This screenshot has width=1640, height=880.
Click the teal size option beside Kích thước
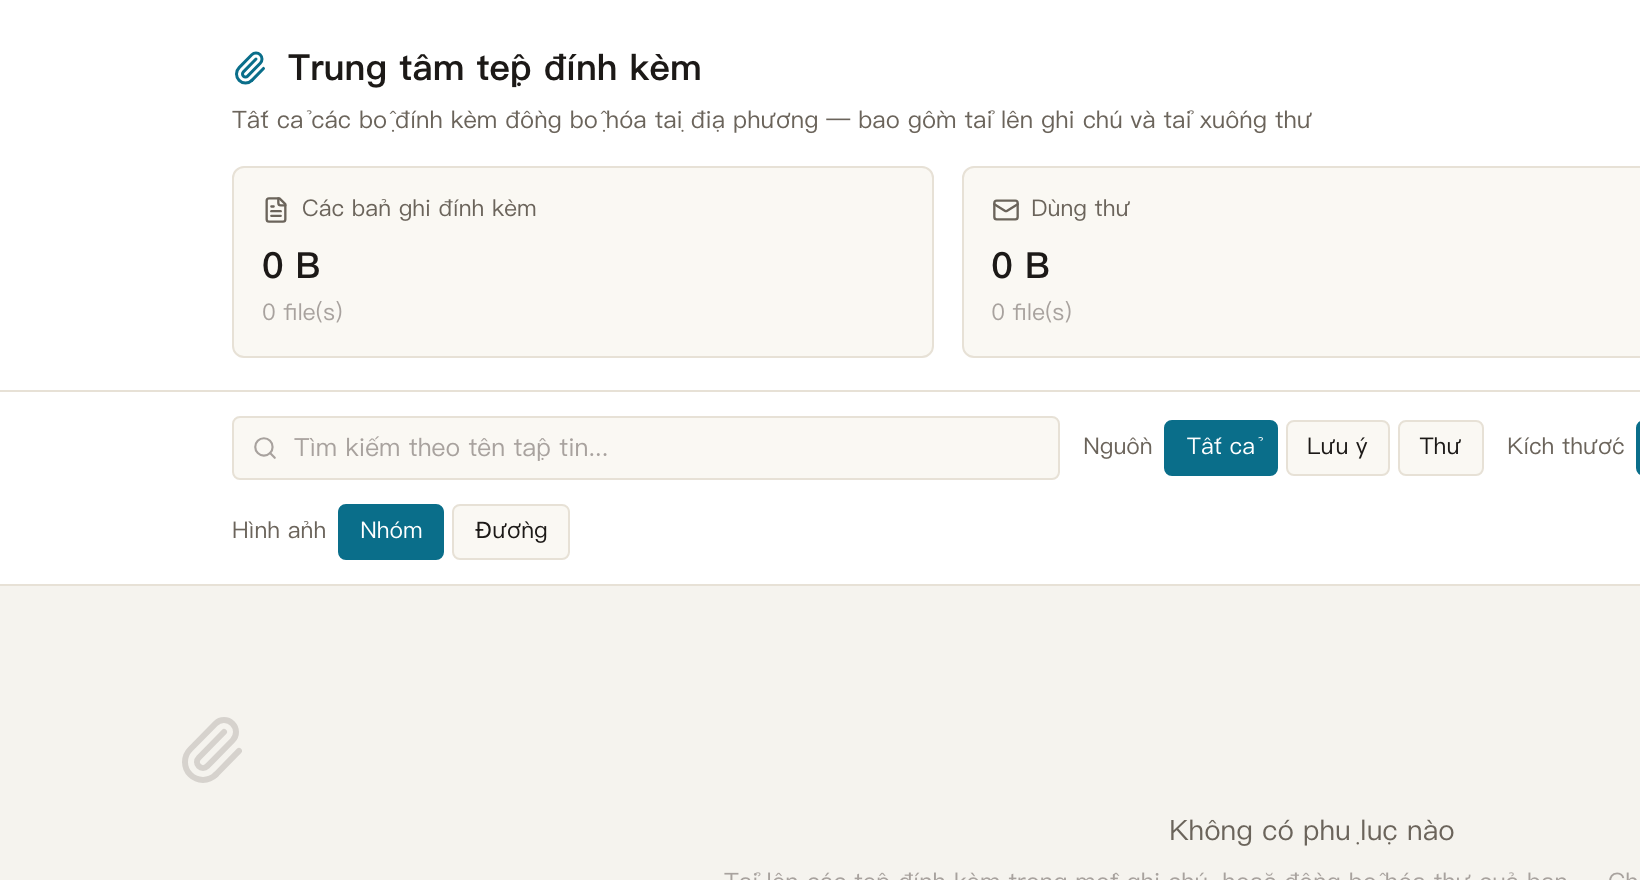tap(1637, 448)
